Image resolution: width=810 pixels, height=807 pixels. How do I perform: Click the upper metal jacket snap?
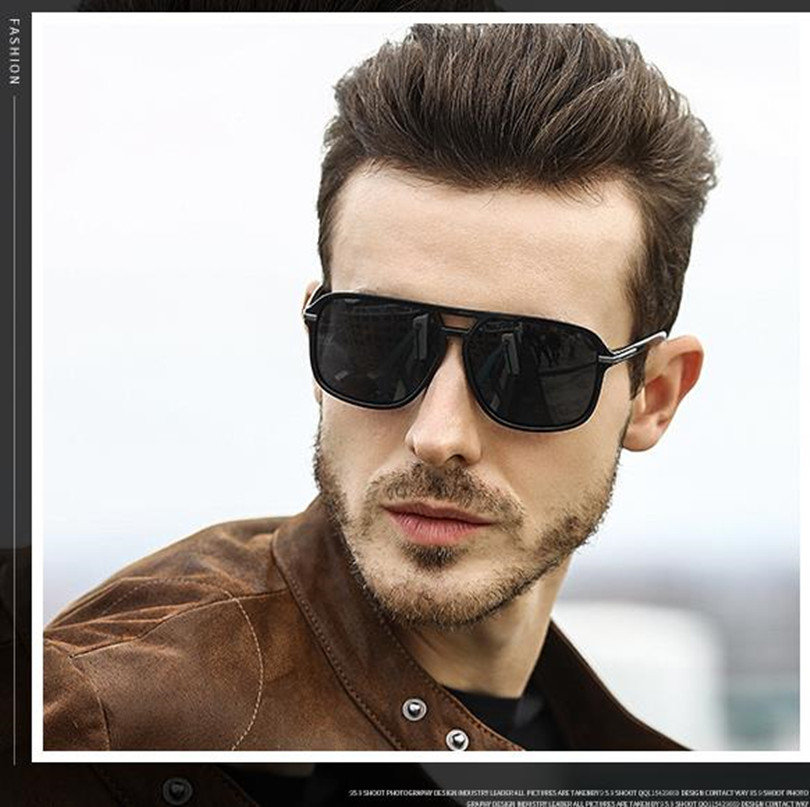(413, 708)
